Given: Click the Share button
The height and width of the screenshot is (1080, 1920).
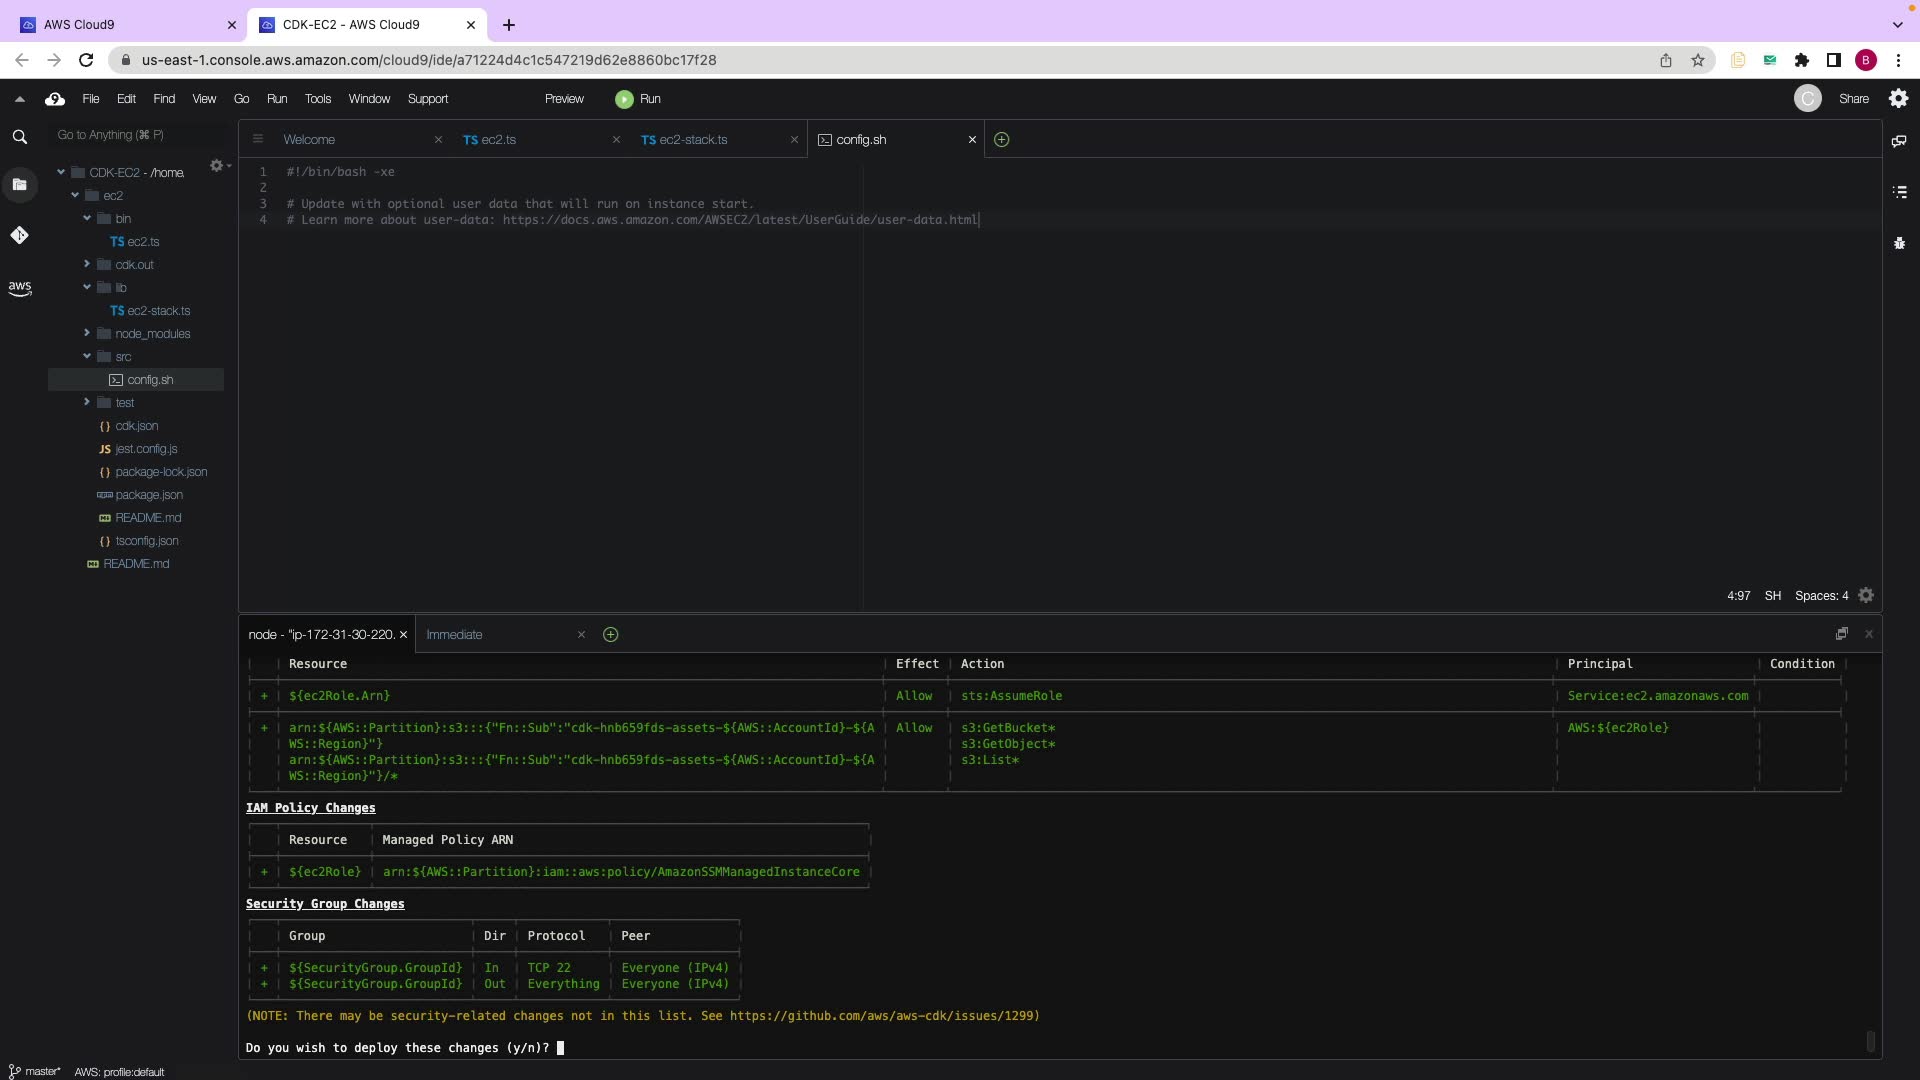Looking at the screenshot, I should coord(1853,99).
